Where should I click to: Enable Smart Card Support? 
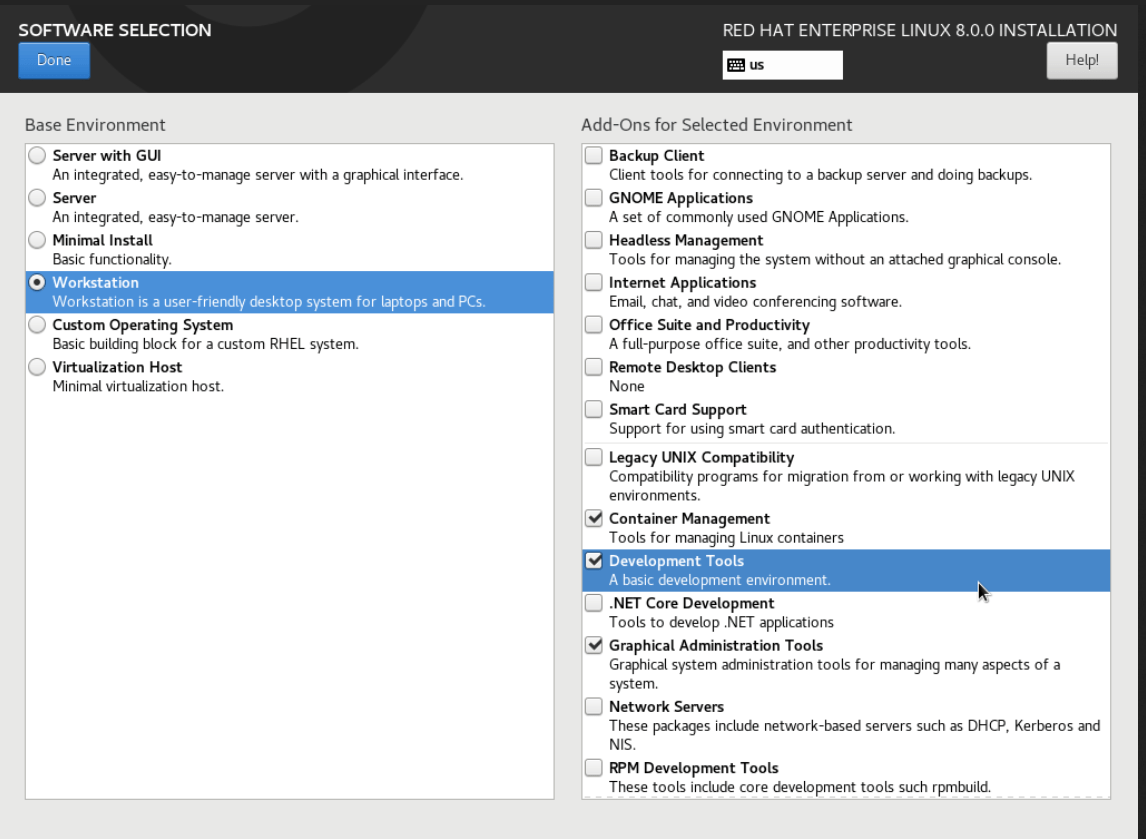593,409
